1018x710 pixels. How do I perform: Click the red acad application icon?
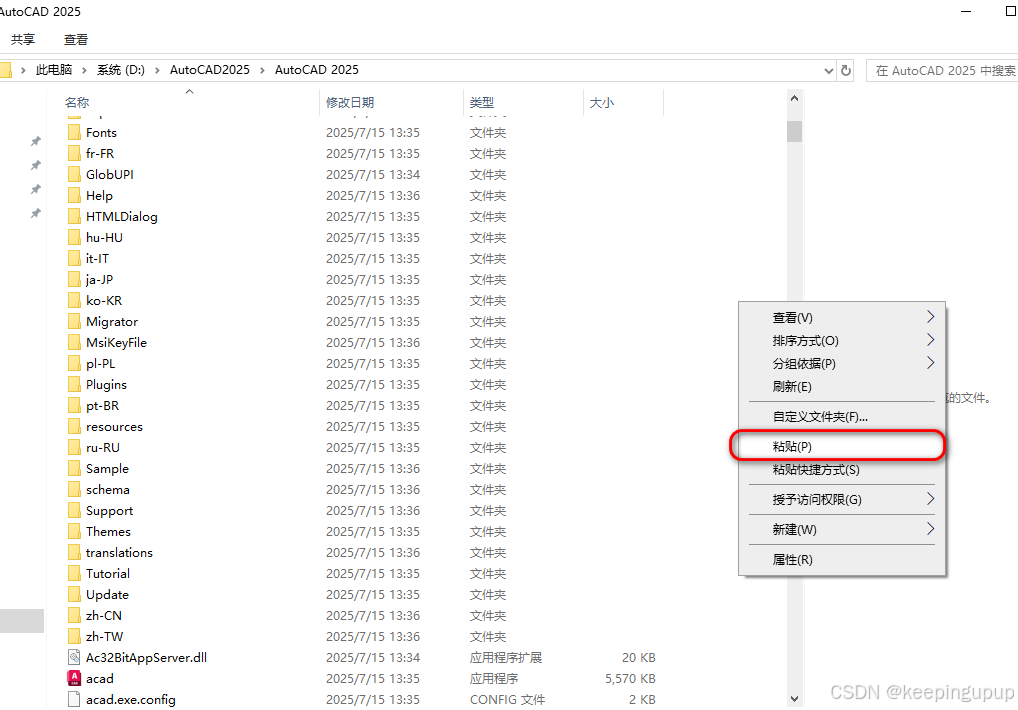point(74,678)
